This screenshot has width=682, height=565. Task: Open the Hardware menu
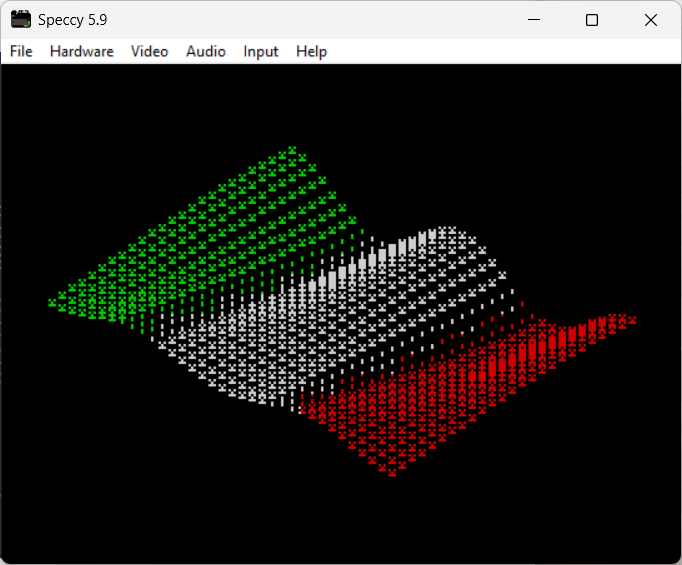click(82, 51)
